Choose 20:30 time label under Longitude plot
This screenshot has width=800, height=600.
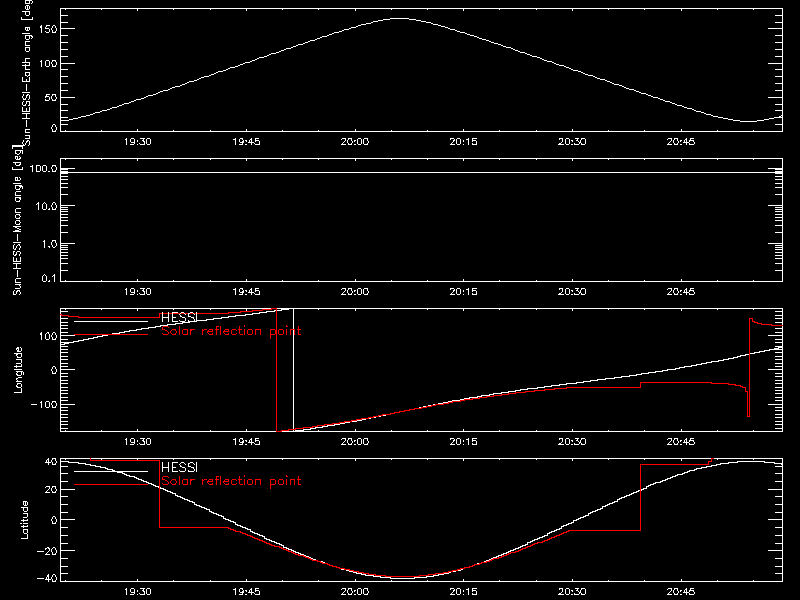pyautogui.click(x=572, y=442)
